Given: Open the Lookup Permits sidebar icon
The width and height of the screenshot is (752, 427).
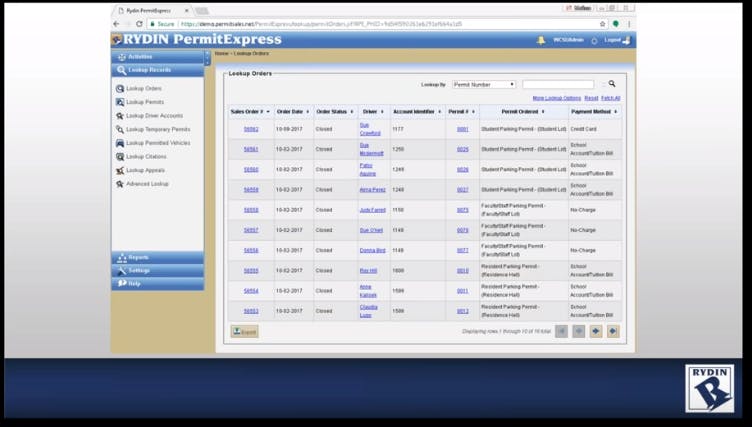Looking at the screenshot, I should (x=120, y=102).
